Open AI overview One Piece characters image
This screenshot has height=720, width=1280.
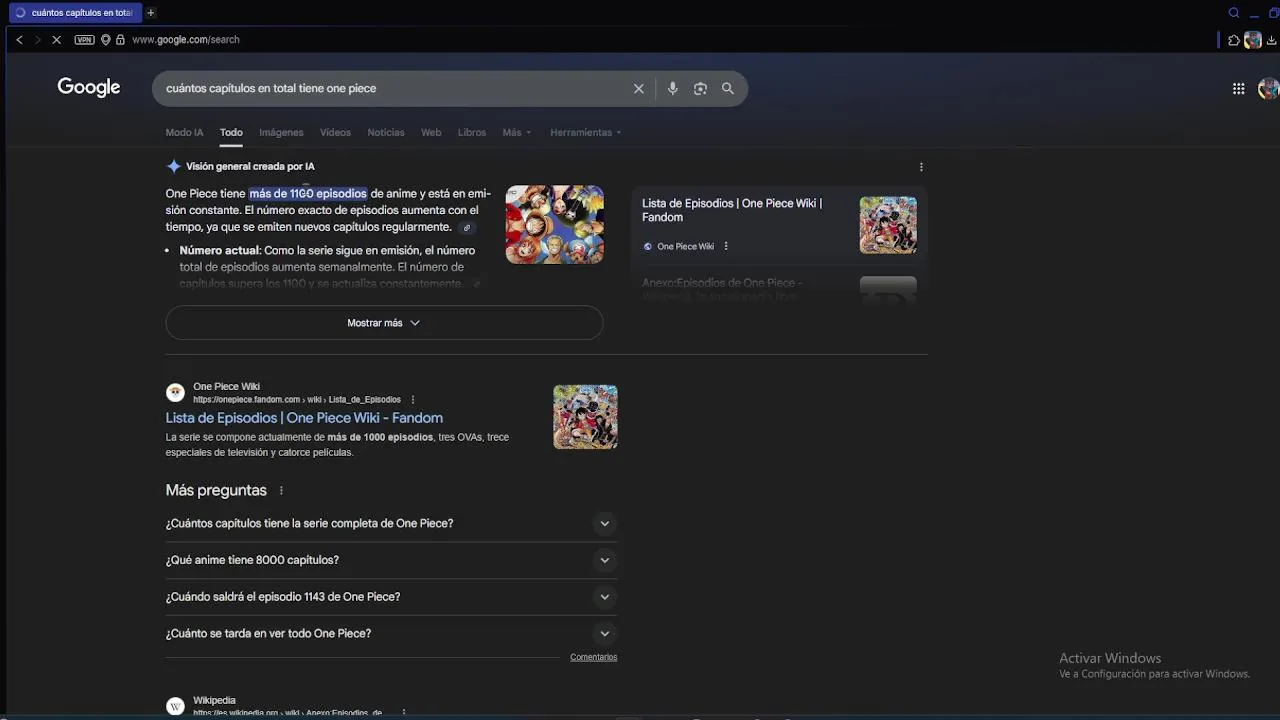554,225
